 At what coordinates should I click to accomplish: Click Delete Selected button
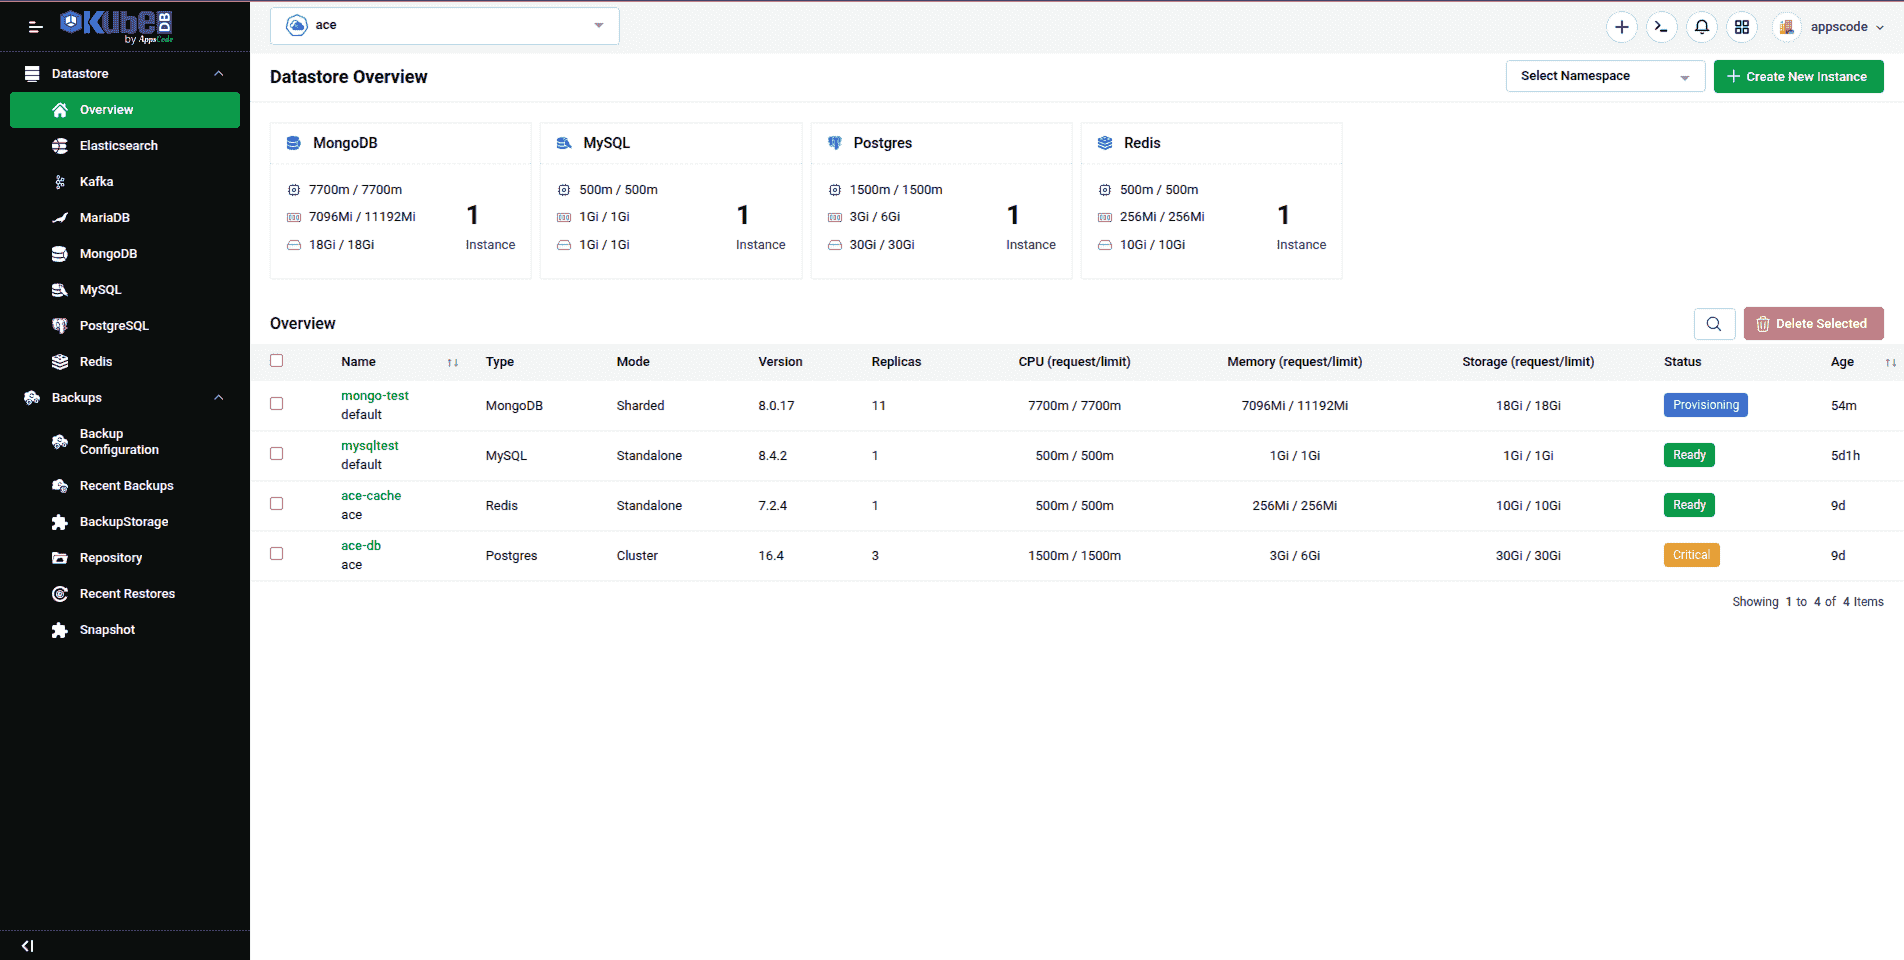(1814, 324)
